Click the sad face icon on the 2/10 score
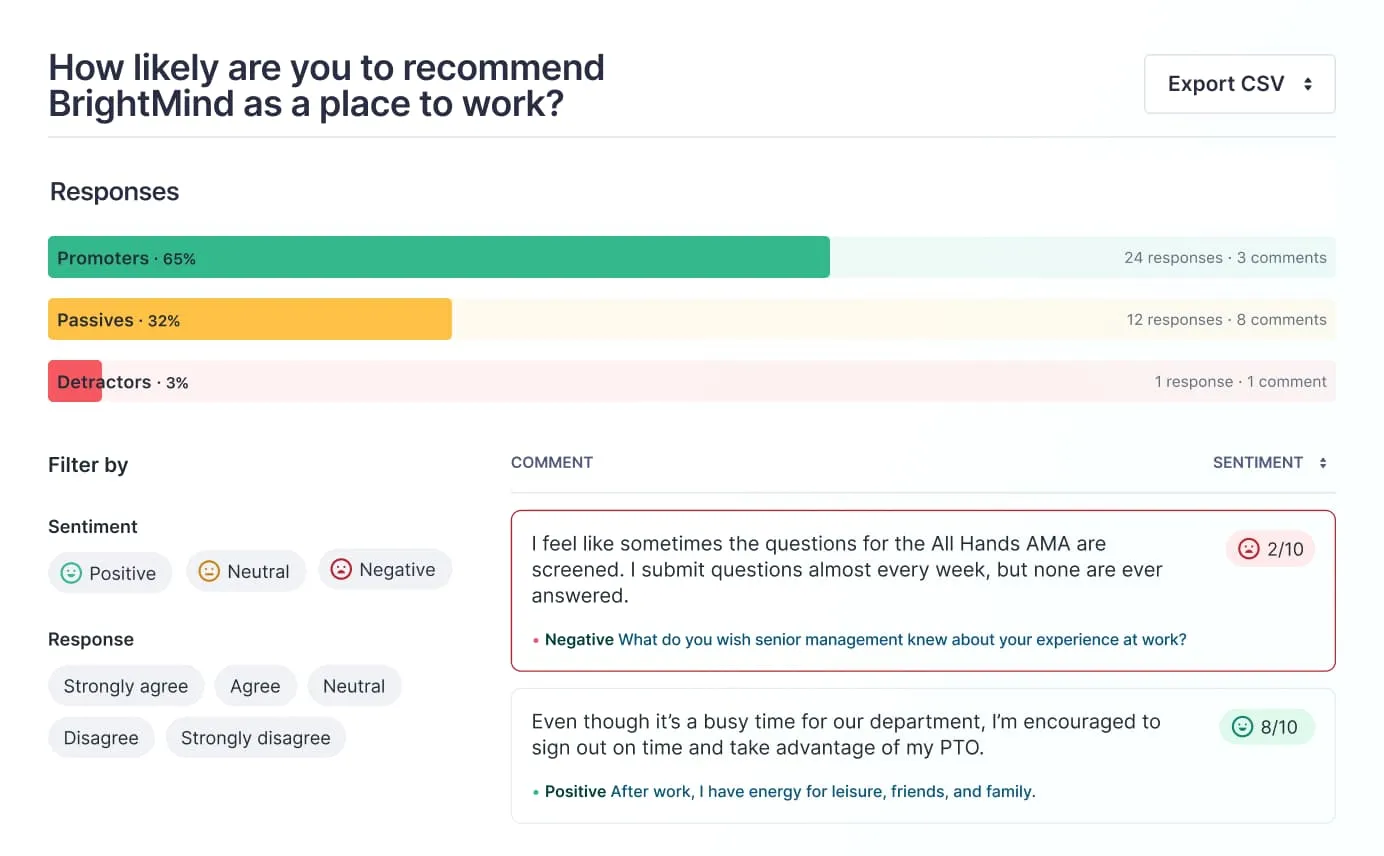 tap(1248, 548)
